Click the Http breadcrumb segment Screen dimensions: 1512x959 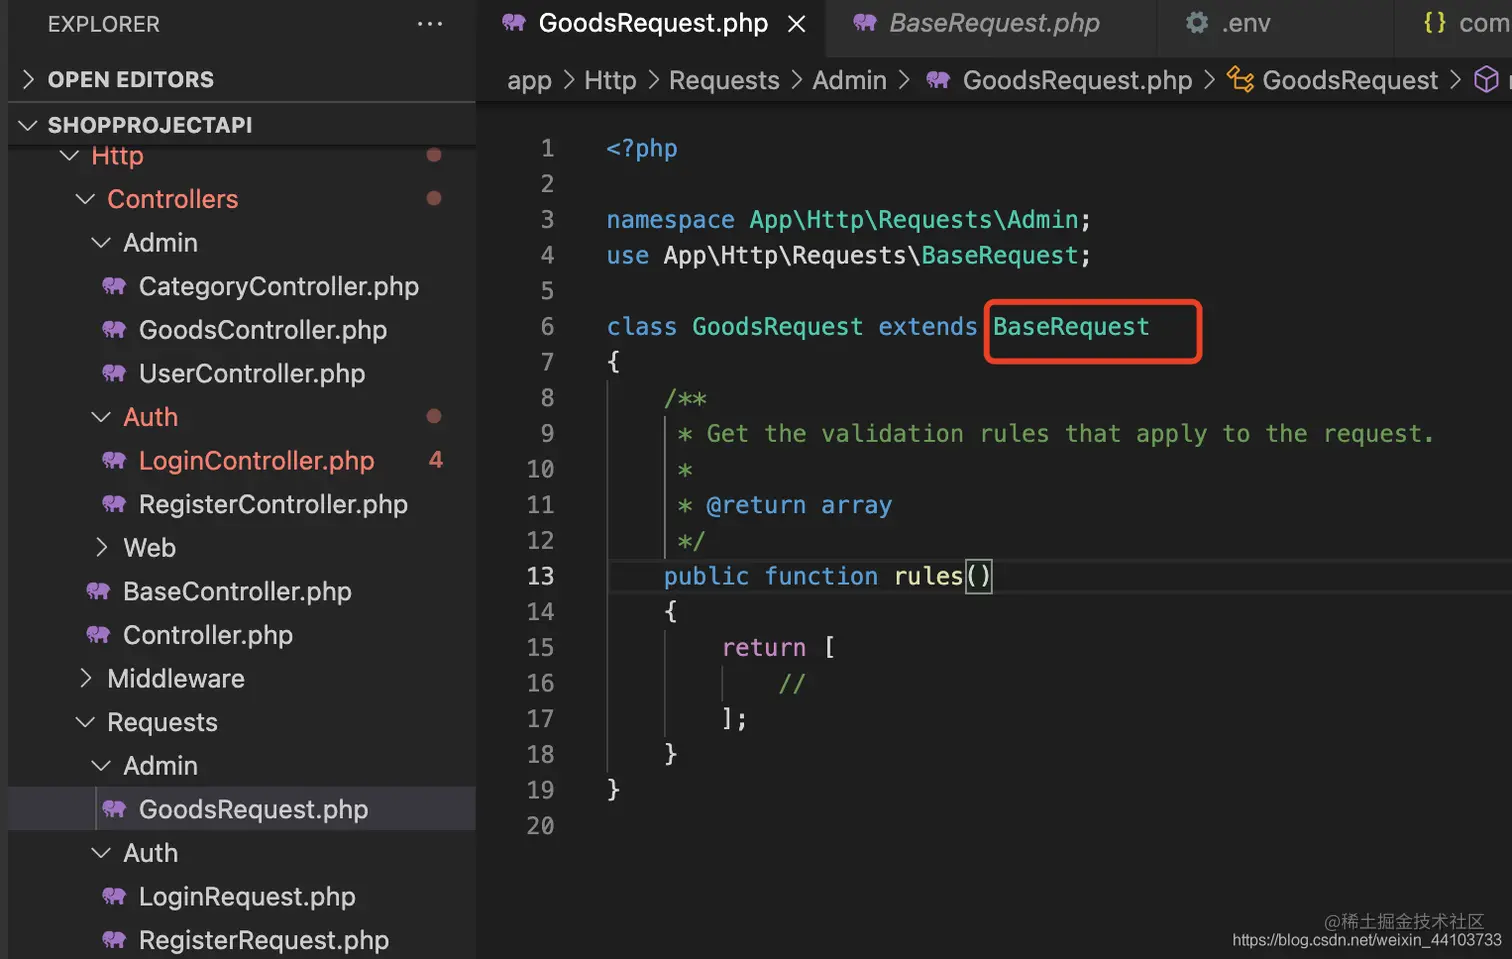point(610,80)
